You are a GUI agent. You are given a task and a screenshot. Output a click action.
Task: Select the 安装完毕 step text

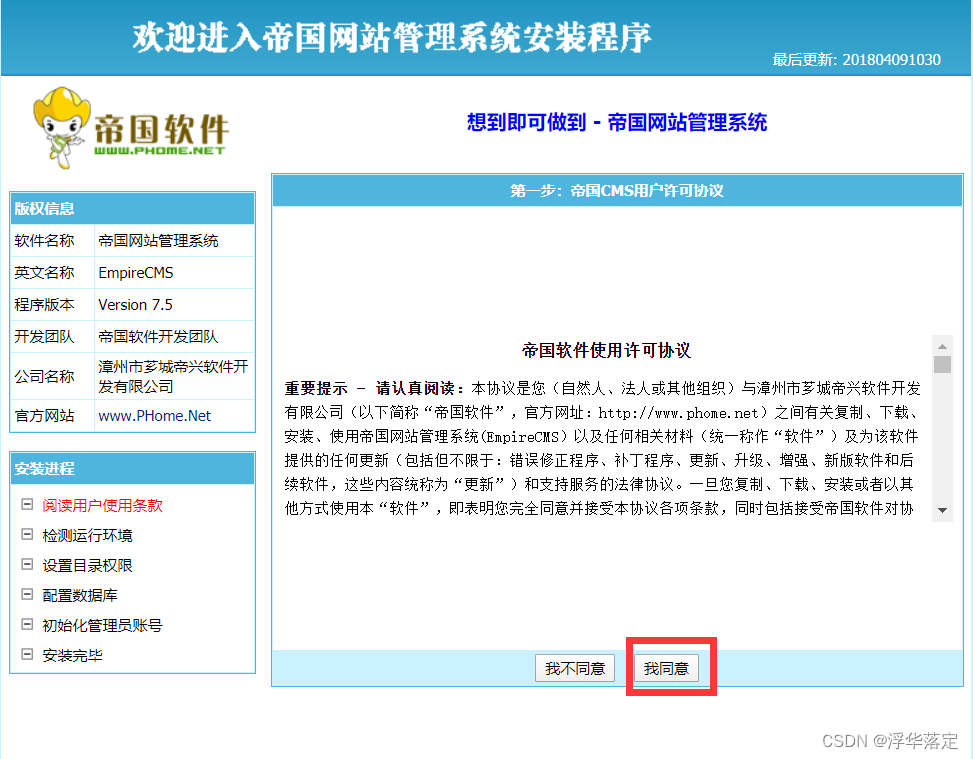point(73,655)
